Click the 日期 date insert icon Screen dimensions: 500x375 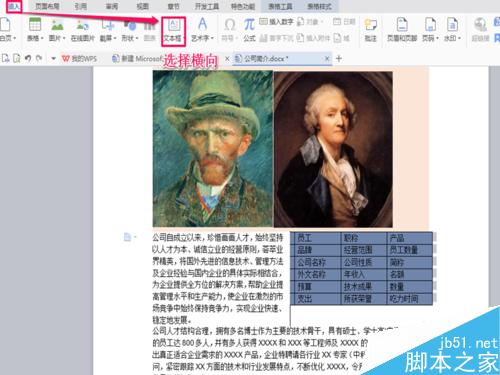(344, 22)
